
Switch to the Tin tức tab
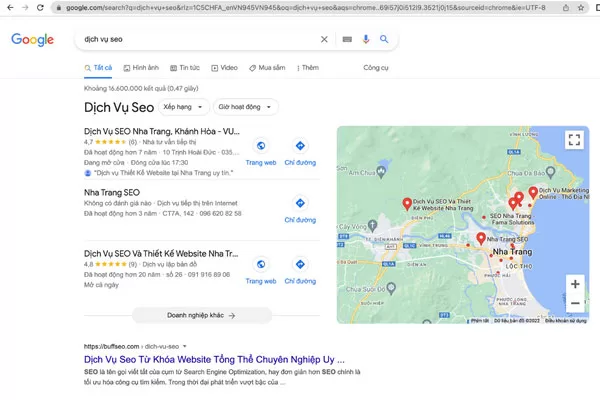pyautogui.click(x=185, y=68)
